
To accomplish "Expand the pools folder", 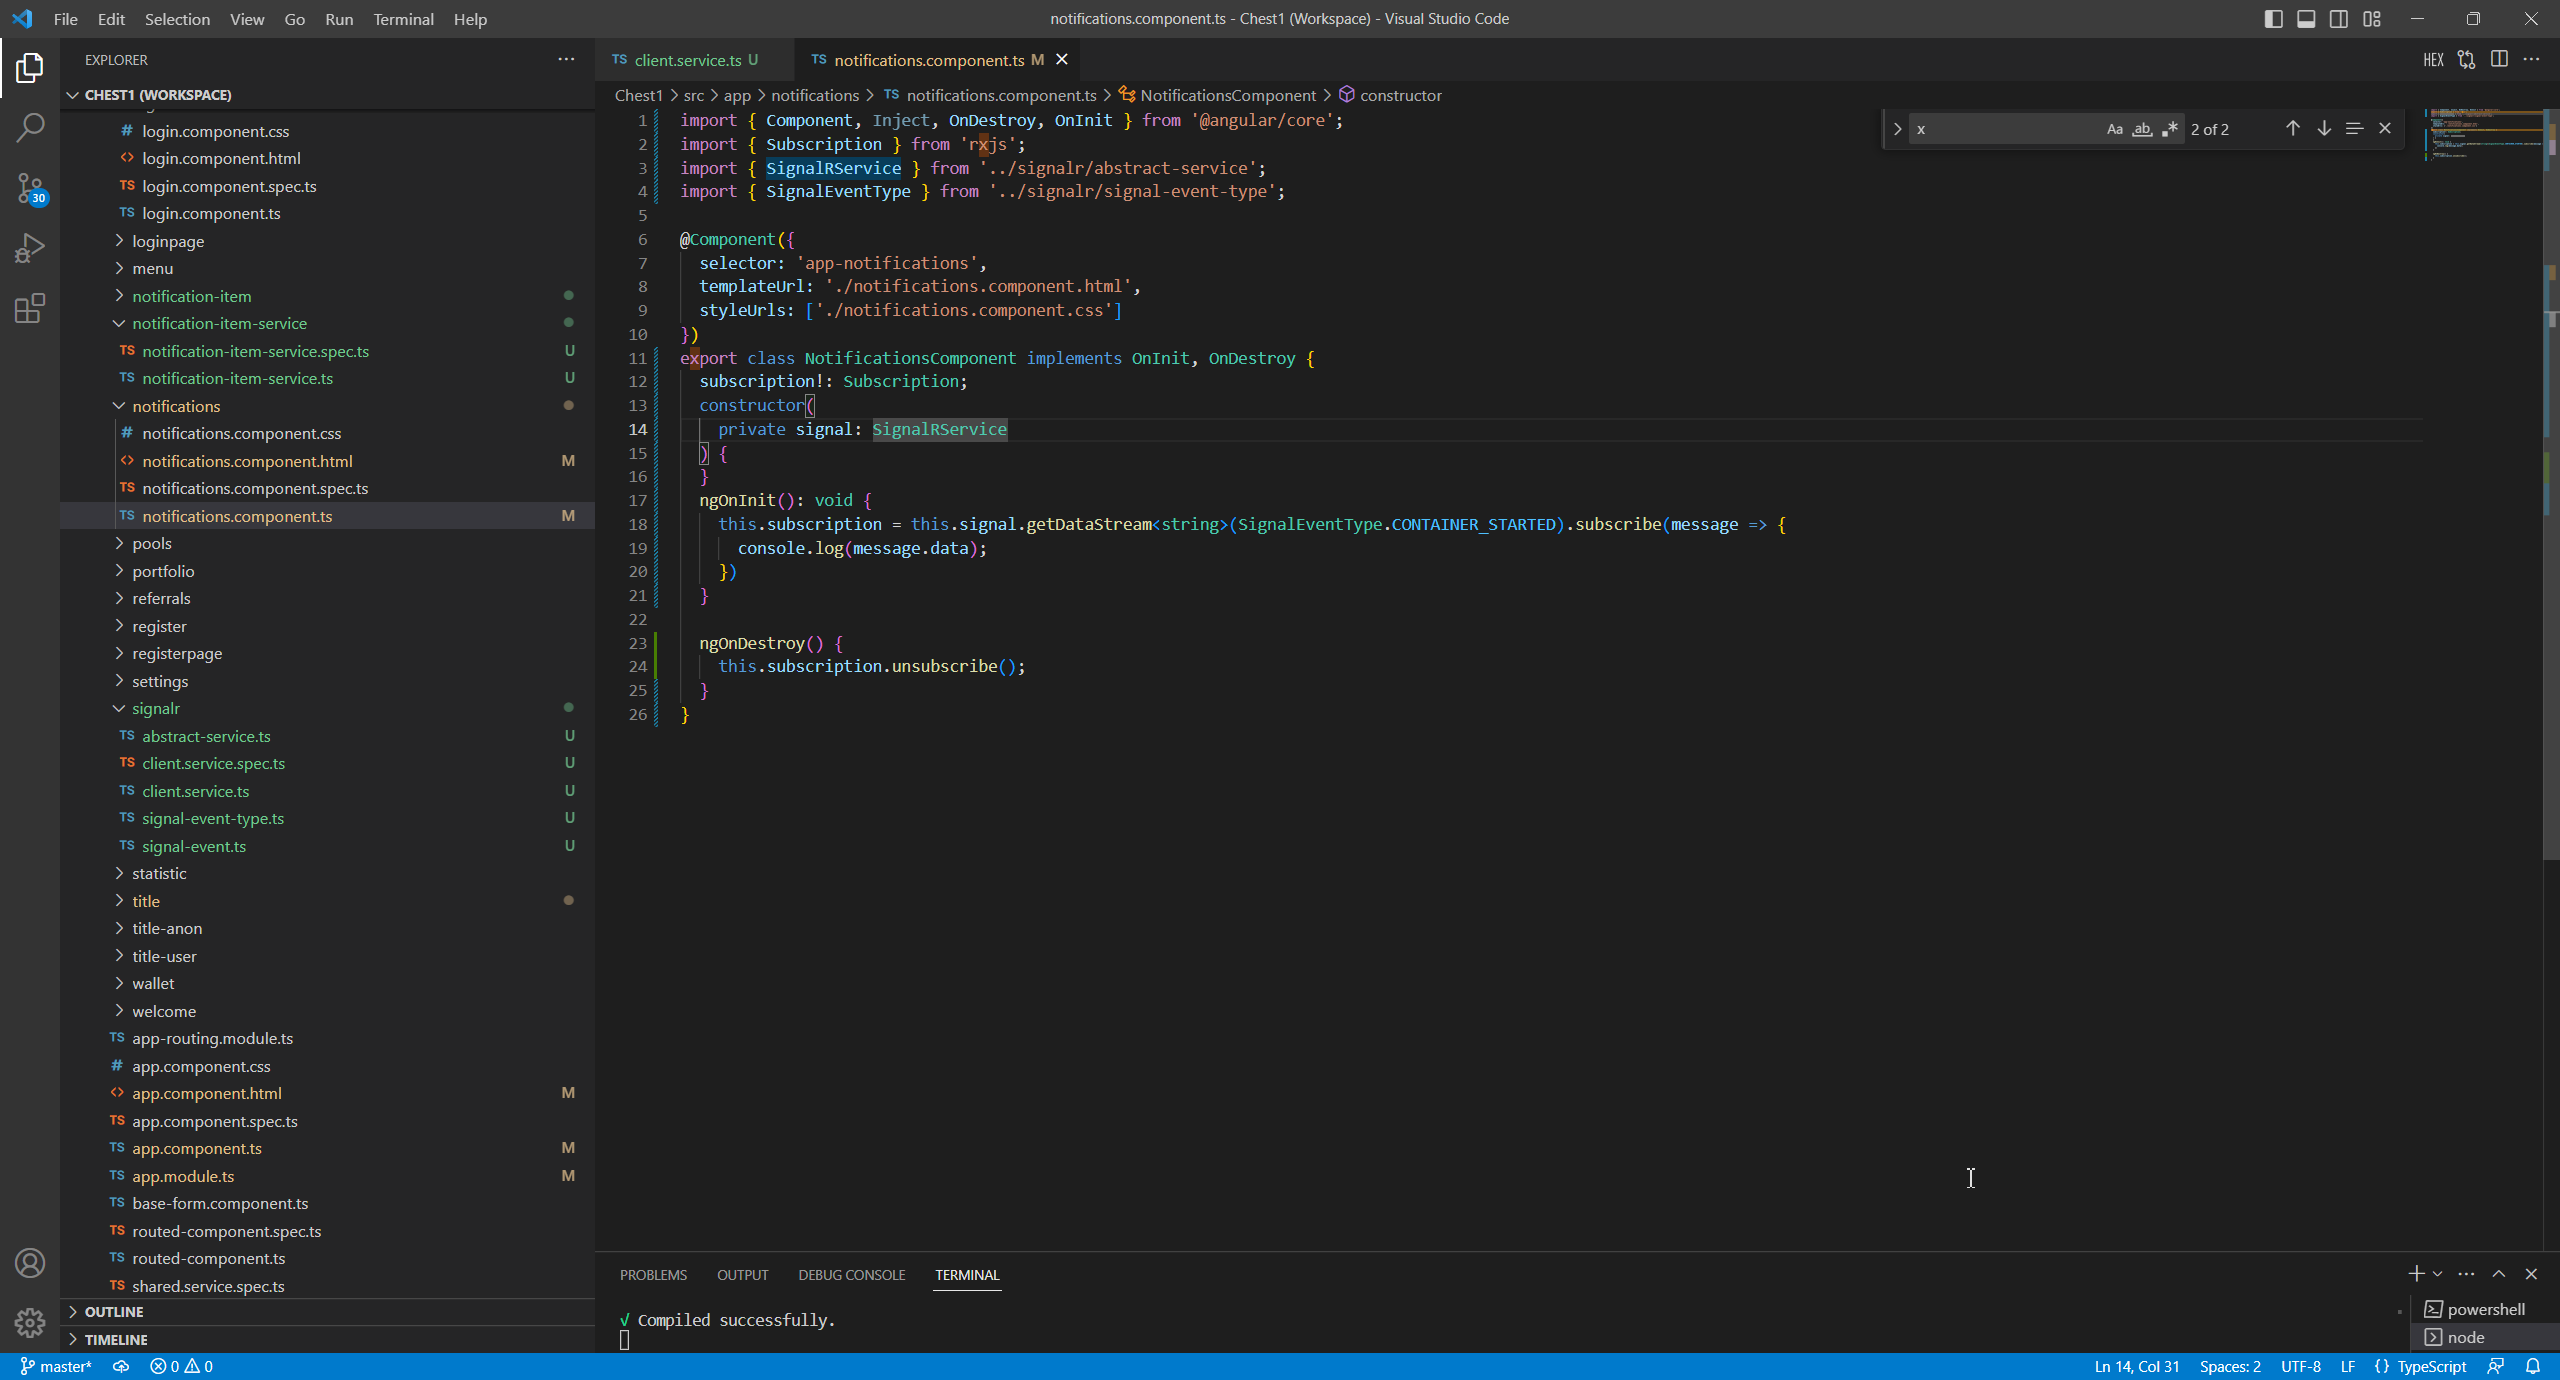I will [x=152, y=543].
